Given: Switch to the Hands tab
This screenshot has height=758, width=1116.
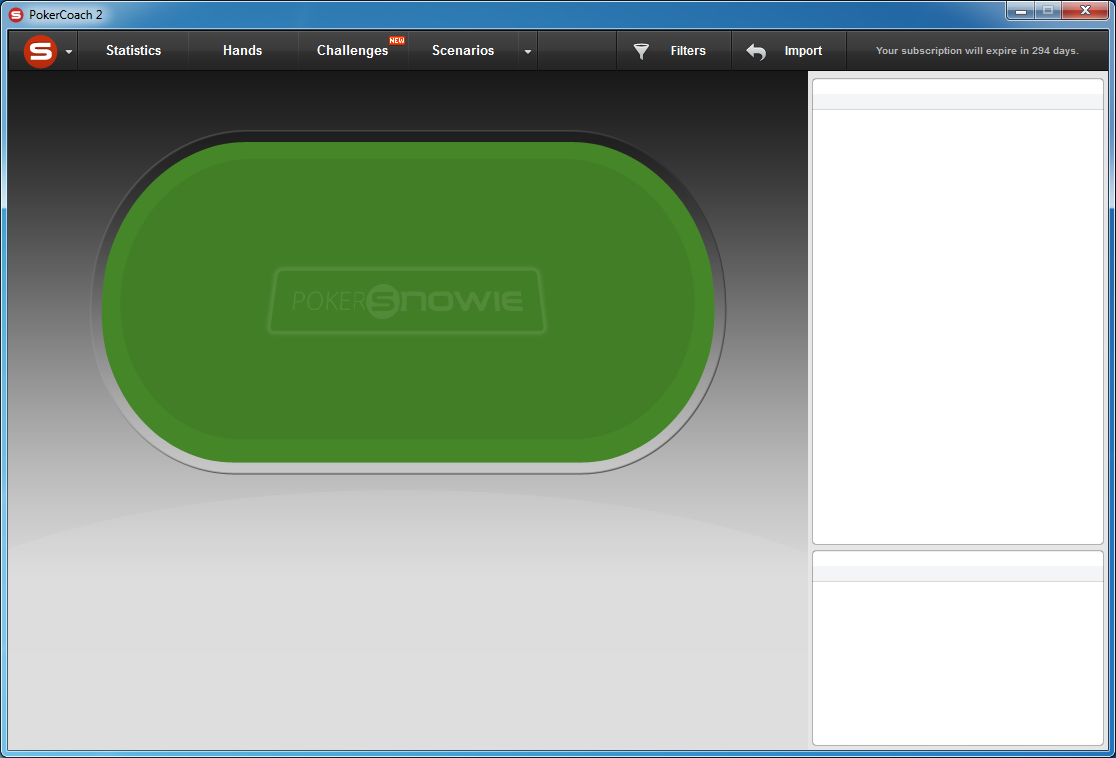Looking at the screenshot, I should pos(242,51).
